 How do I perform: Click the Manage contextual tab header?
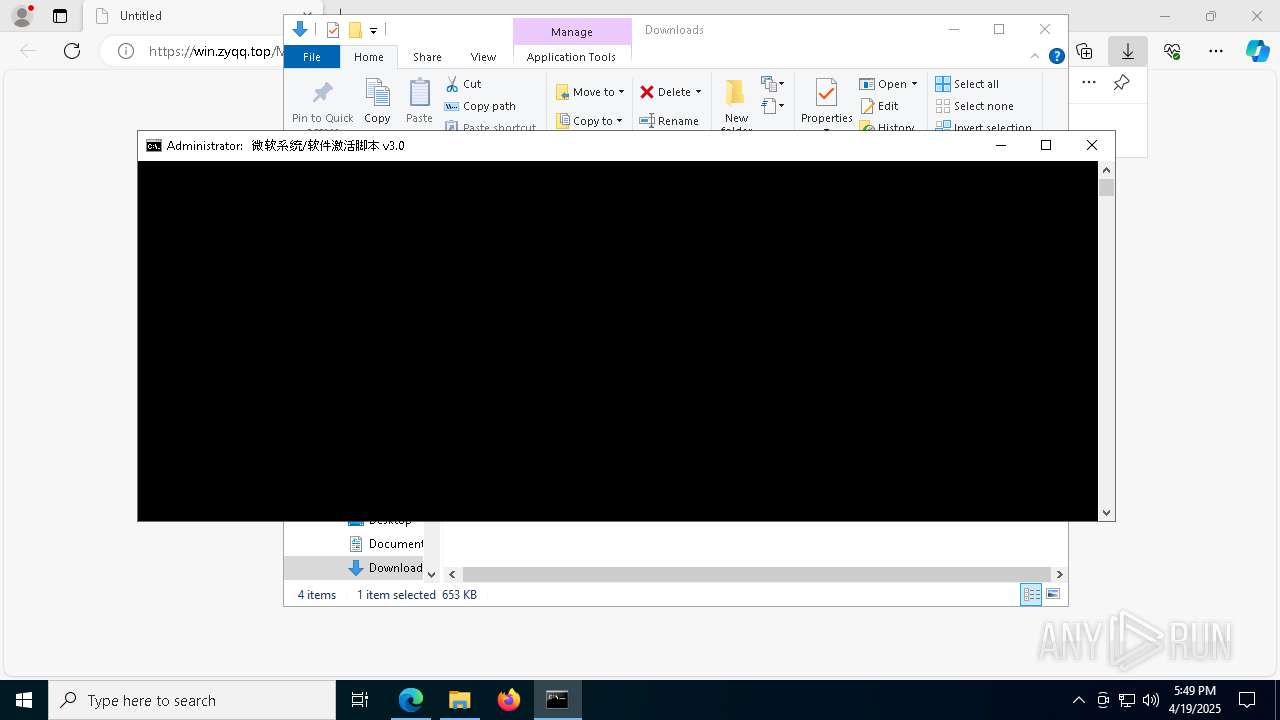(x=571, y=32)
